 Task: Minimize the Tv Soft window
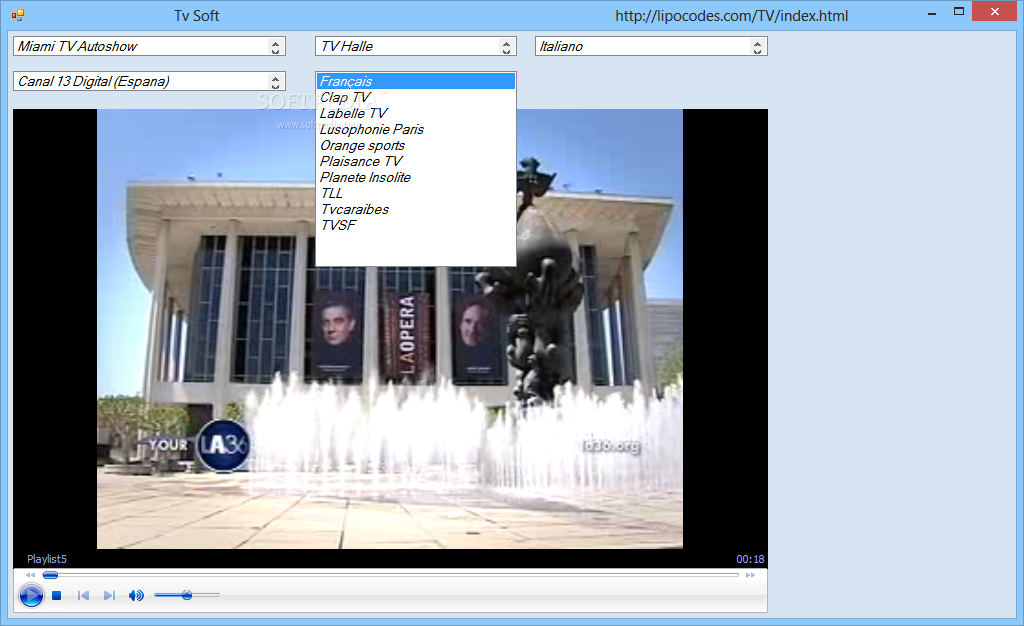click(x=932, y=12)
